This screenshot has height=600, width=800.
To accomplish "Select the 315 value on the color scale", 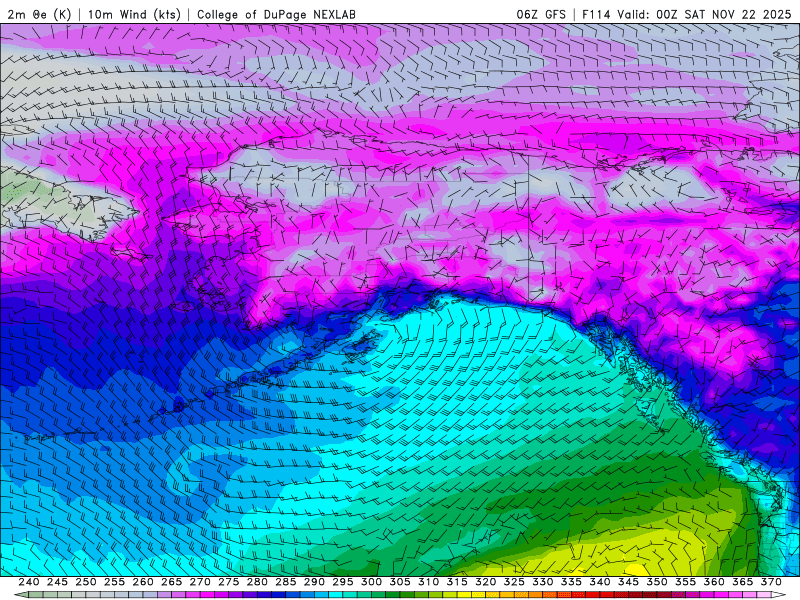I will point(457,582).
